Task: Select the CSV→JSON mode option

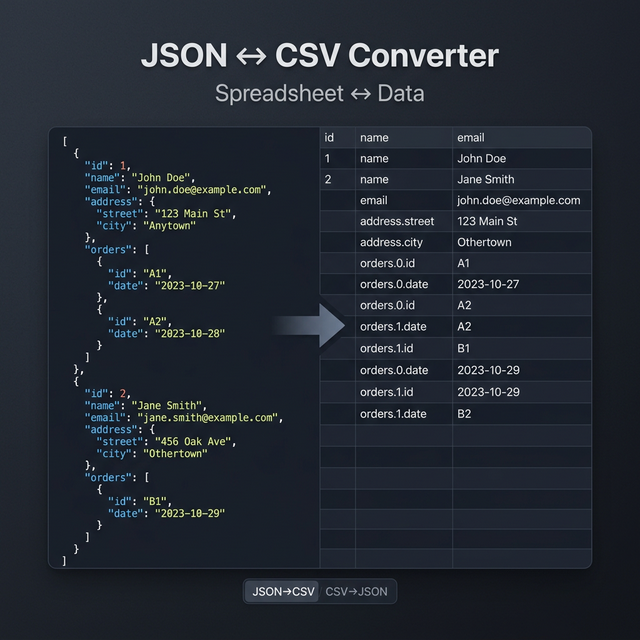Action: click(356, 591)
